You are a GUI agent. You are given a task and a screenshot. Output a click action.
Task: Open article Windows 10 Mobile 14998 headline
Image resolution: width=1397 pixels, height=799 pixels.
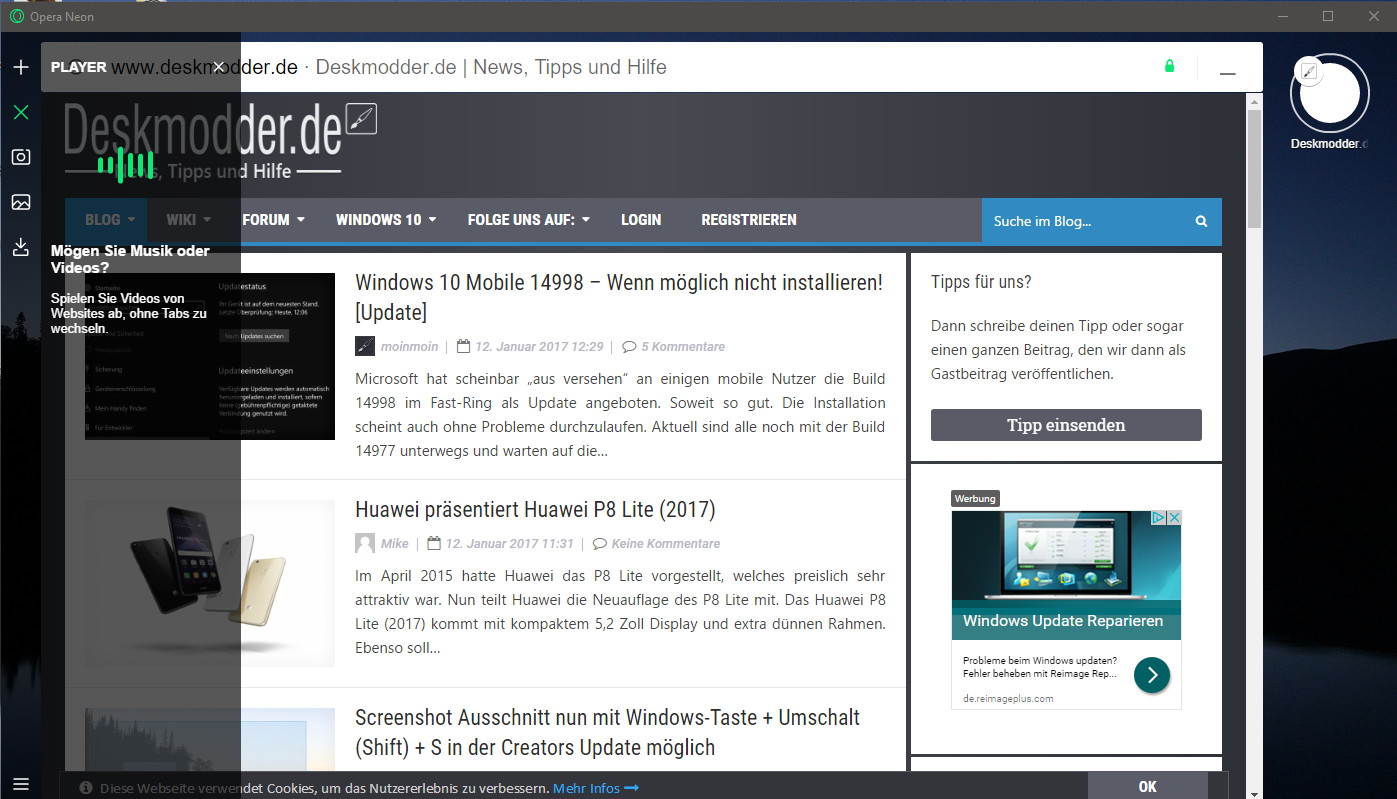point(619,297)
